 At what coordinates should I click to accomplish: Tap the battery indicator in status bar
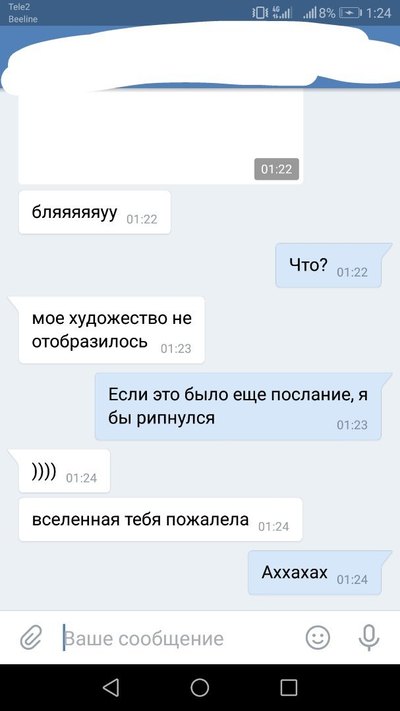[349, 13]
